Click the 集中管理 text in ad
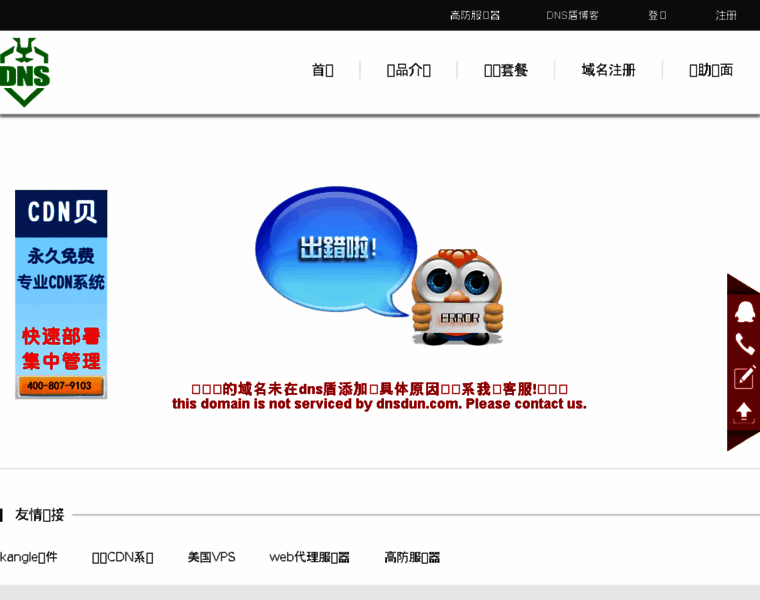The image size is (760, 600). tap(61, 361)
